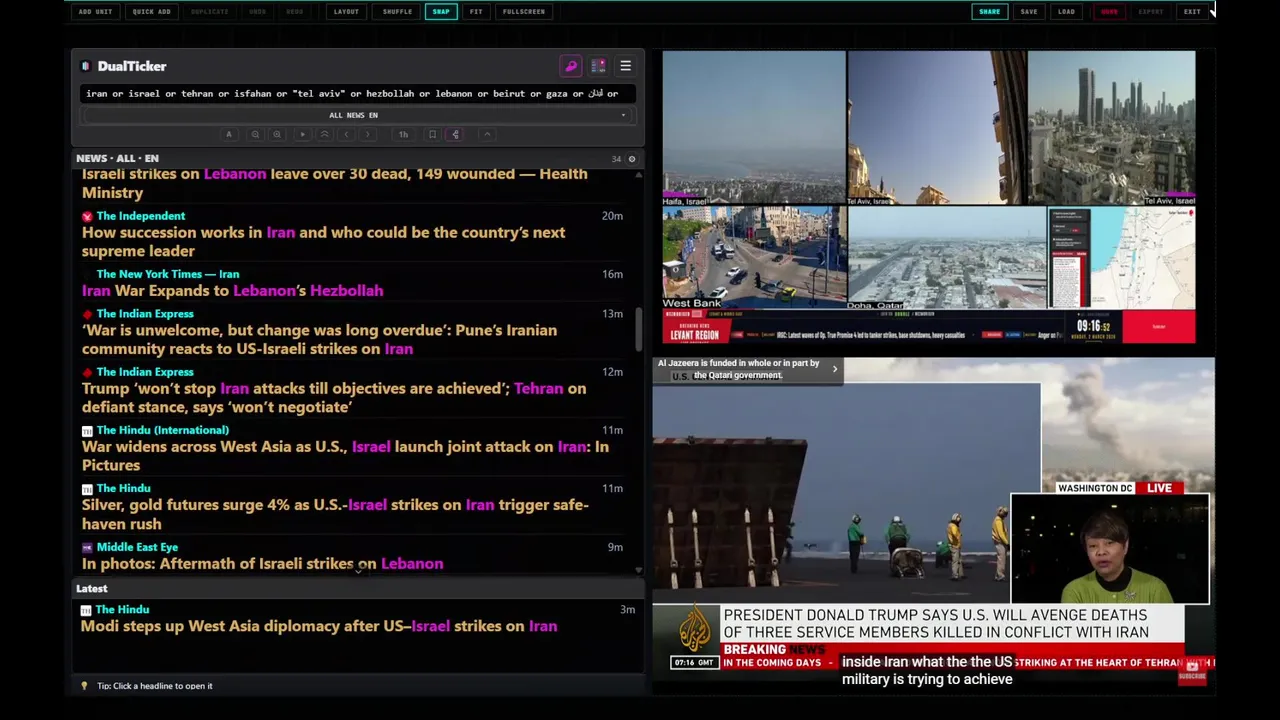
Task: Click the 'A' font size icon
Action: [229, 134]
